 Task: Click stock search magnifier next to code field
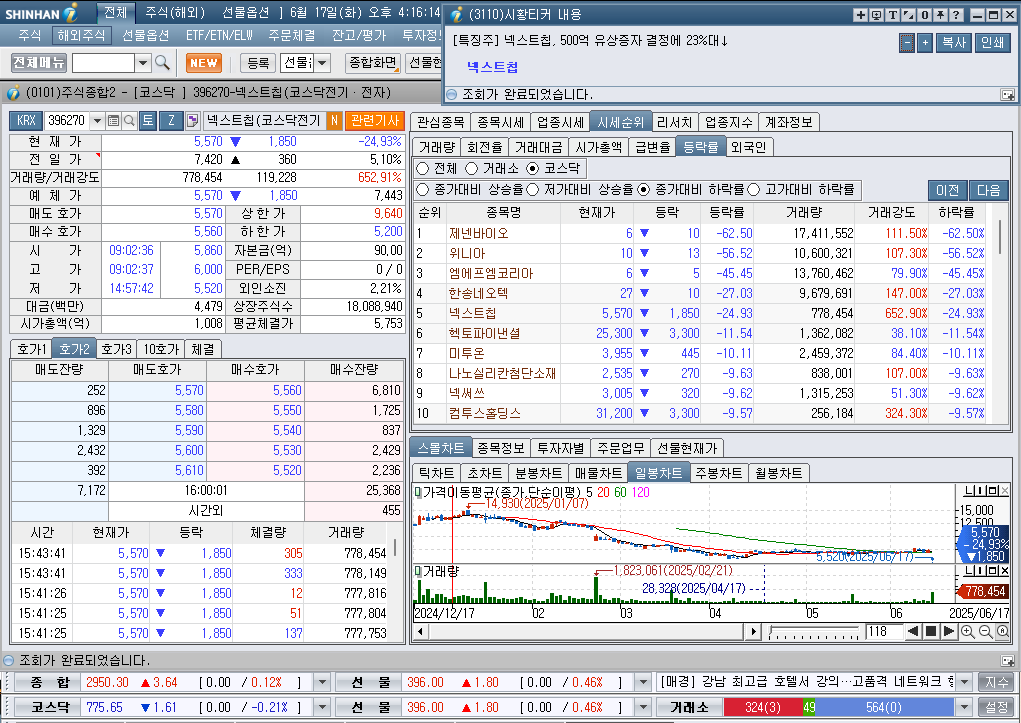click(129, 120)
